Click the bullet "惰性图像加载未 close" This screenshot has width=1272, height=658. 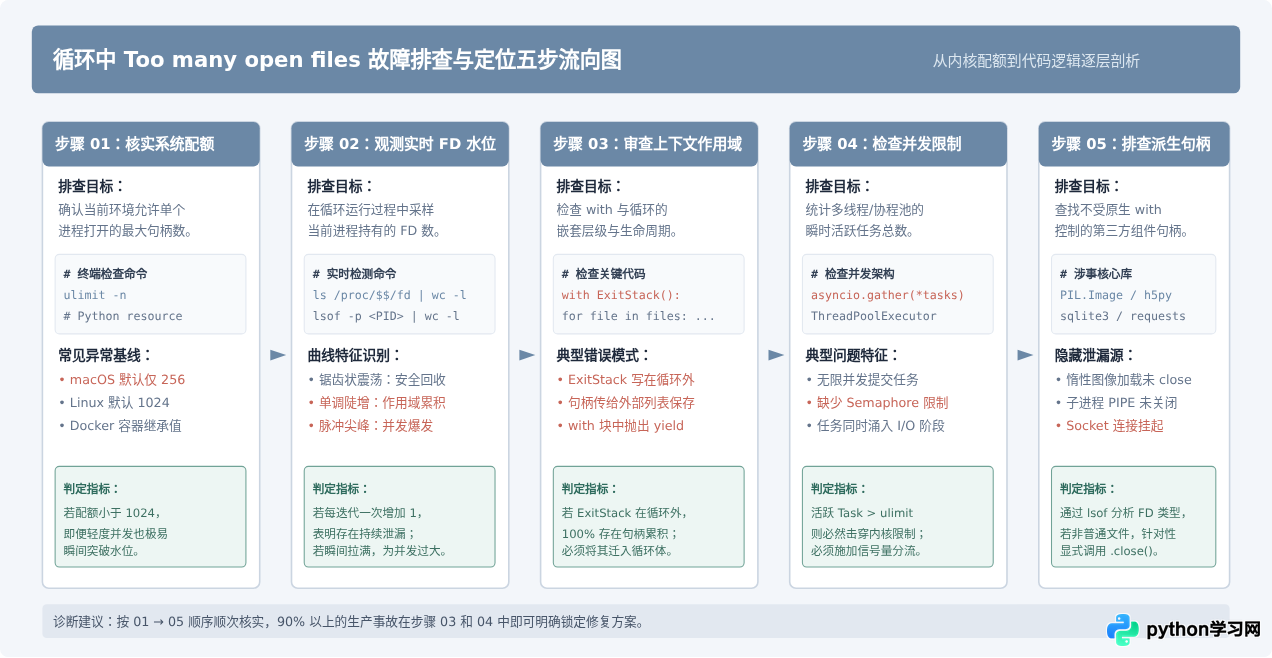[1123, 380]
